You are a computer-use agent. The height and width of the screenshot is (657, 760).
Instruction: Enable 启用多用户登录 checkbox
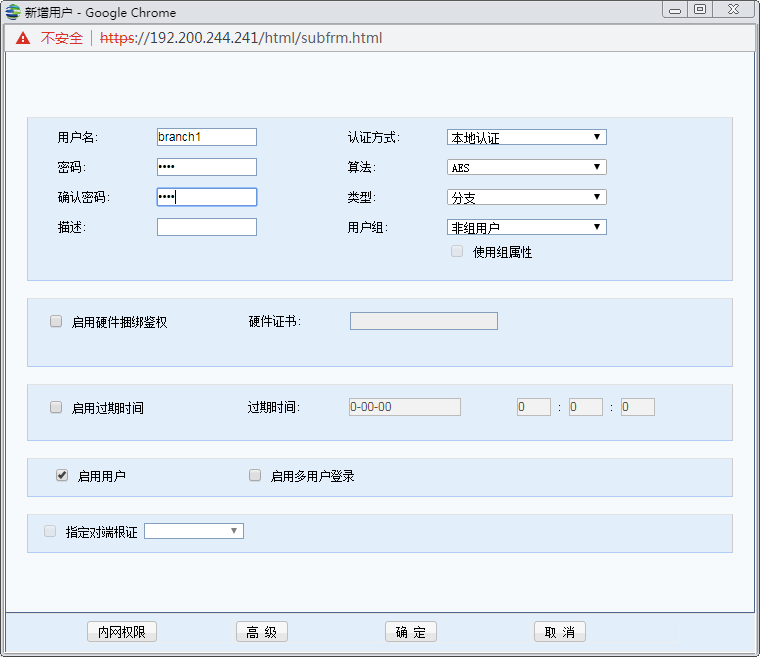255,476
